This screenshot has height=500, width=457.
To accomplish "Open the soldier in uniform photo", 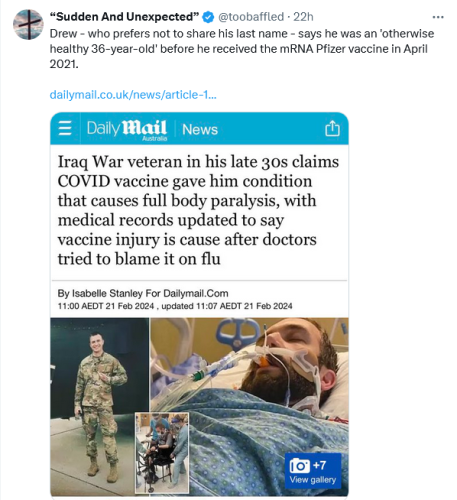I will coord(100,405).
